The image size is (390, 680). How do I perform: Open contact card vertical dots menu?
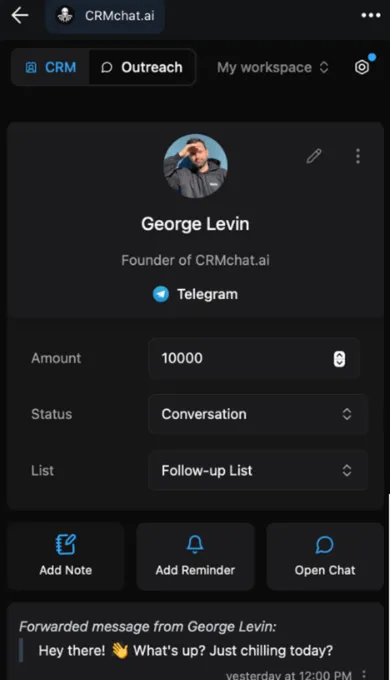pos(358,156)
